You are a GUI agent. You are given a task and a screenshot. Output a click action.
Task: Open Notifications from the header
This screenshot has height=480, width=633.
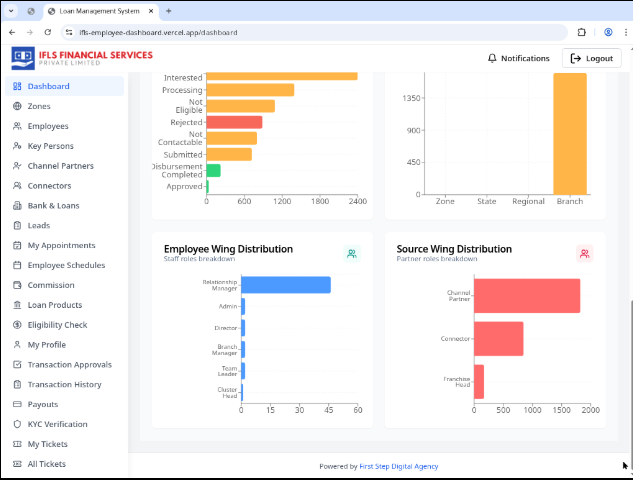point(518,58)
